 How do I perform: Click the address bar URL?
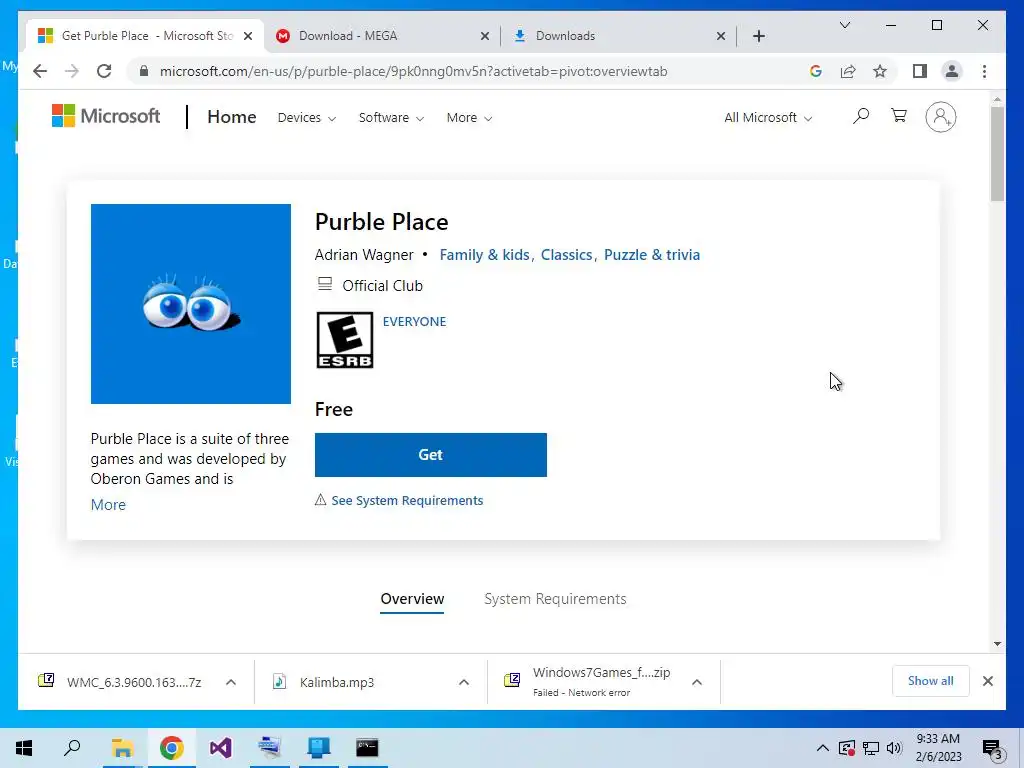(x=413, y=71)
